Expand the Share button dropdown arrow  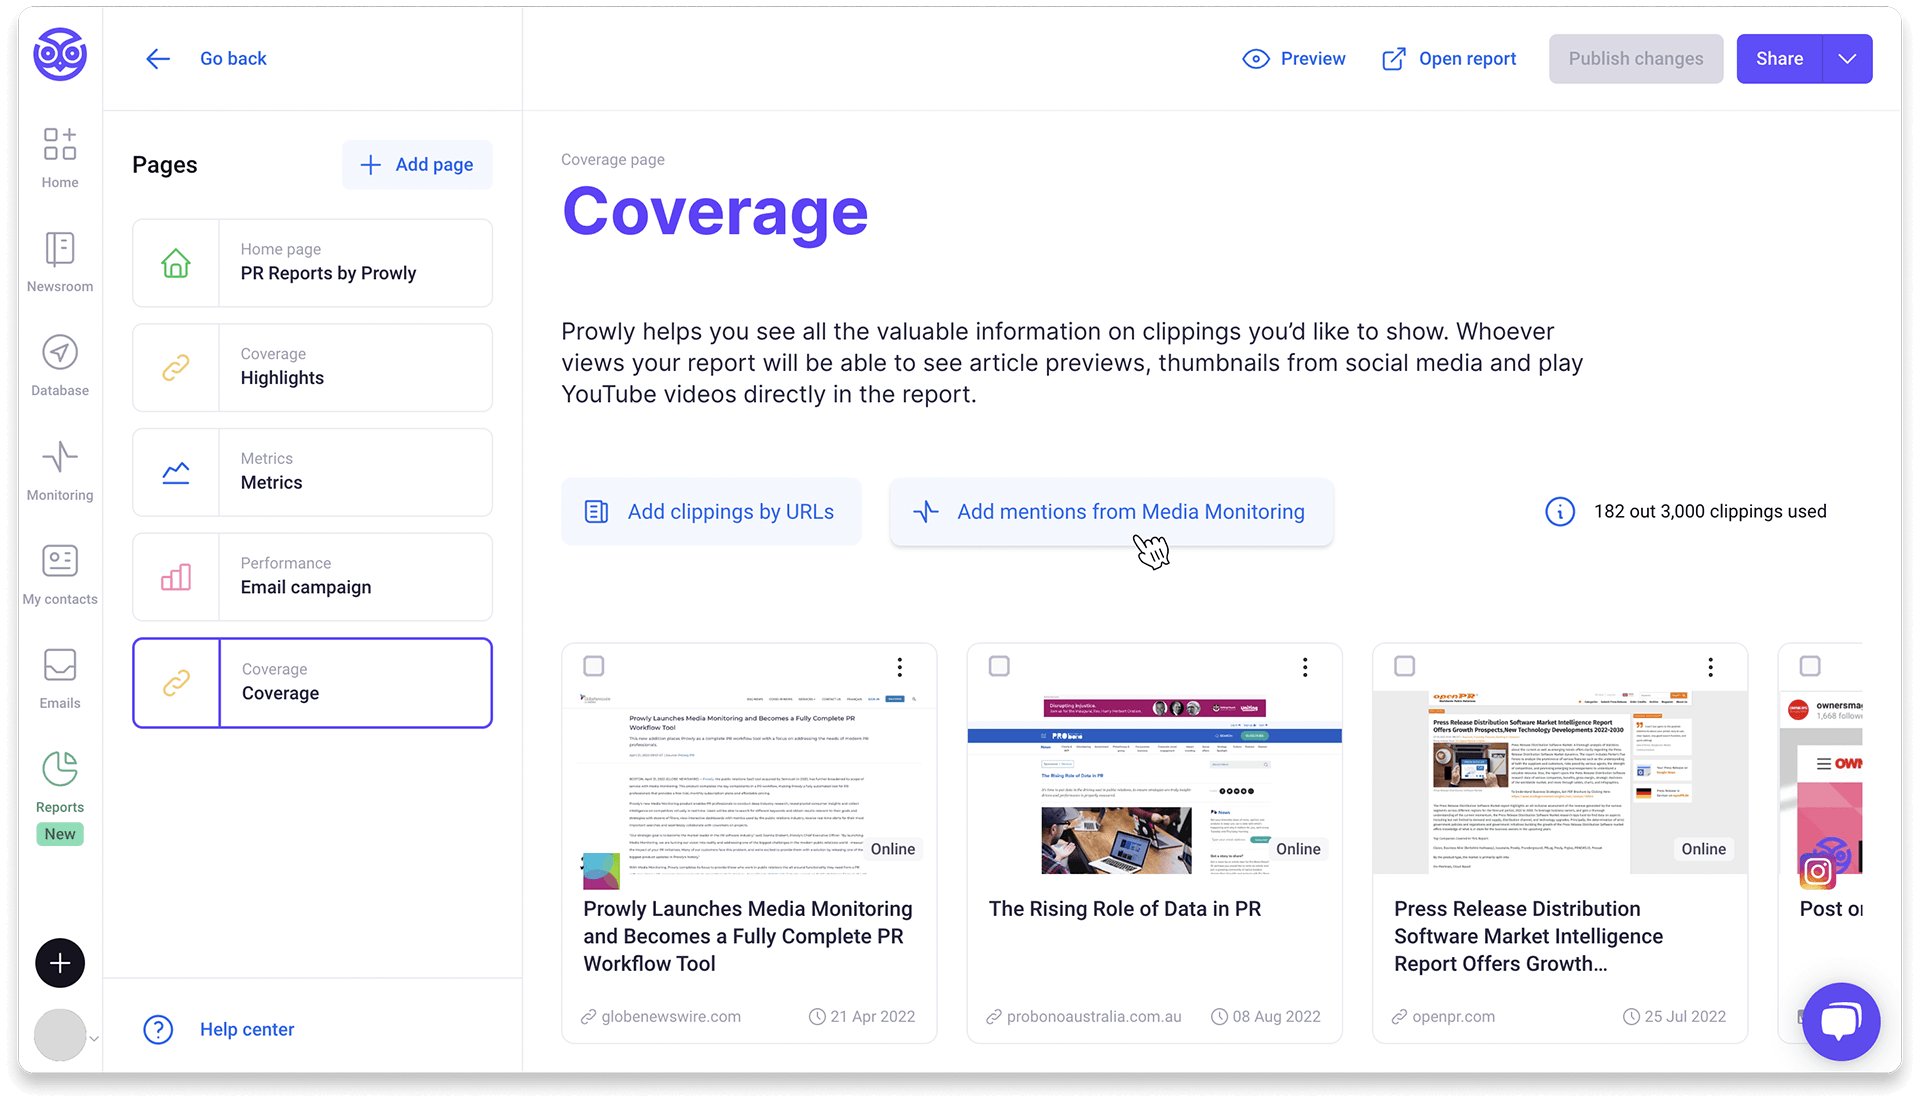pyautogui.click(x=1846, y=58)
